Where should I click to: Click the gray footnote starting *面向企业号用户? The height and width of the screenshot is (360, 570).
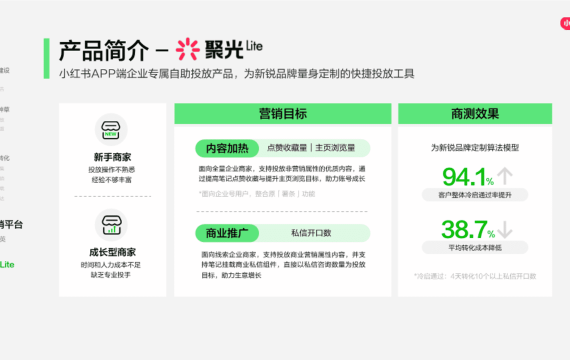[257, 194]
